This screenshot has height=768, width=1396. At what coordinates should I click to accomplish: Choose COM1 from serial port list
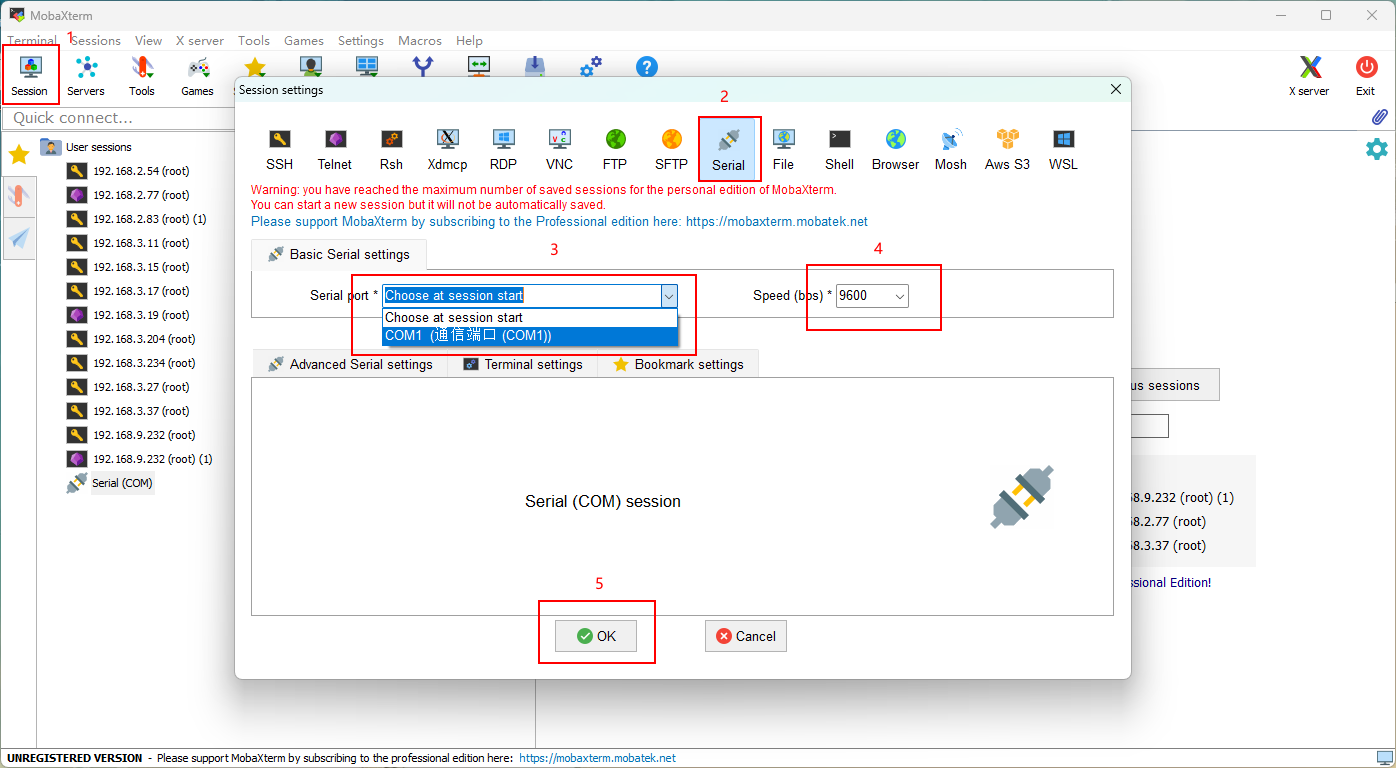coord(530,336)
